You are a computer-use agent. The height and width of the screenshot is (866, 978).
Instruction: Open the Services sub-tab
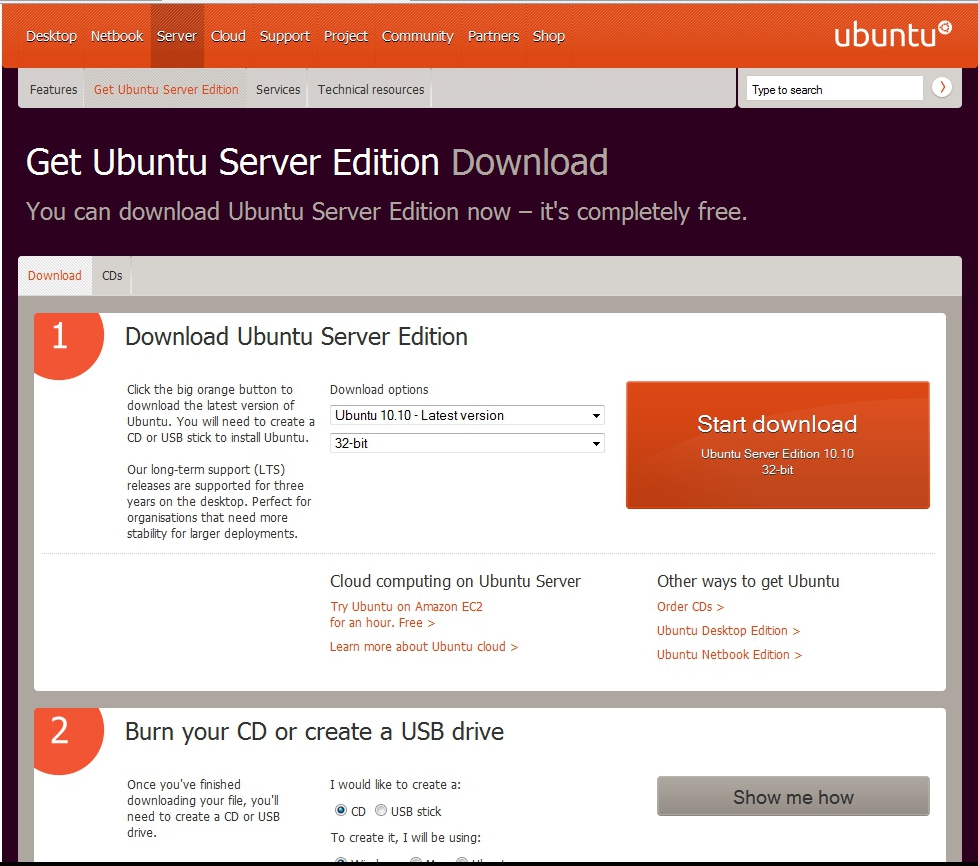coord(278,89)
